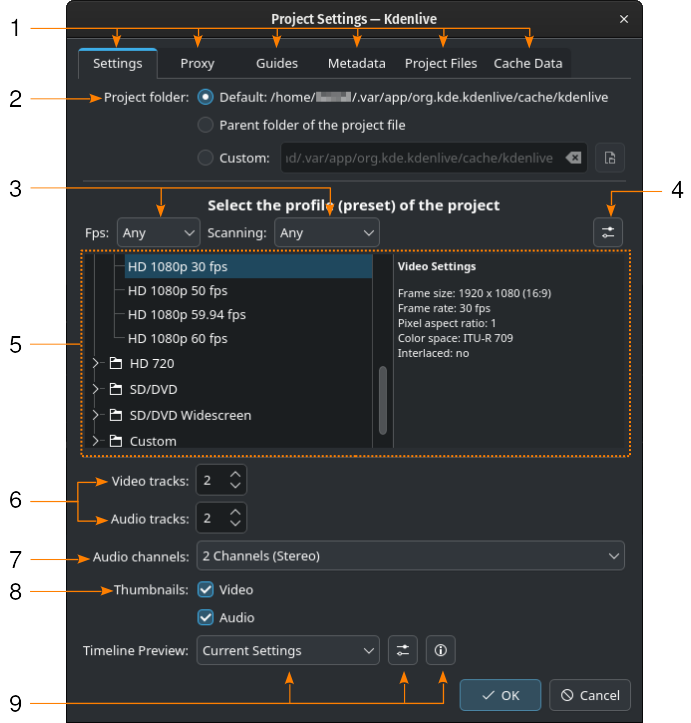Decrease the Audio tracks count

[x=235, y=523]
